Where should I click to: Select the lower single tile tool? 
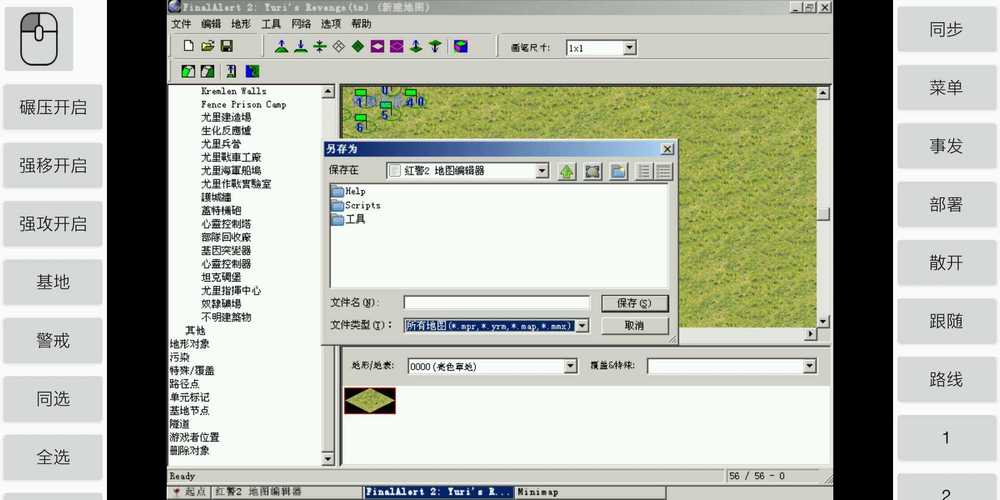pos(435,47)
